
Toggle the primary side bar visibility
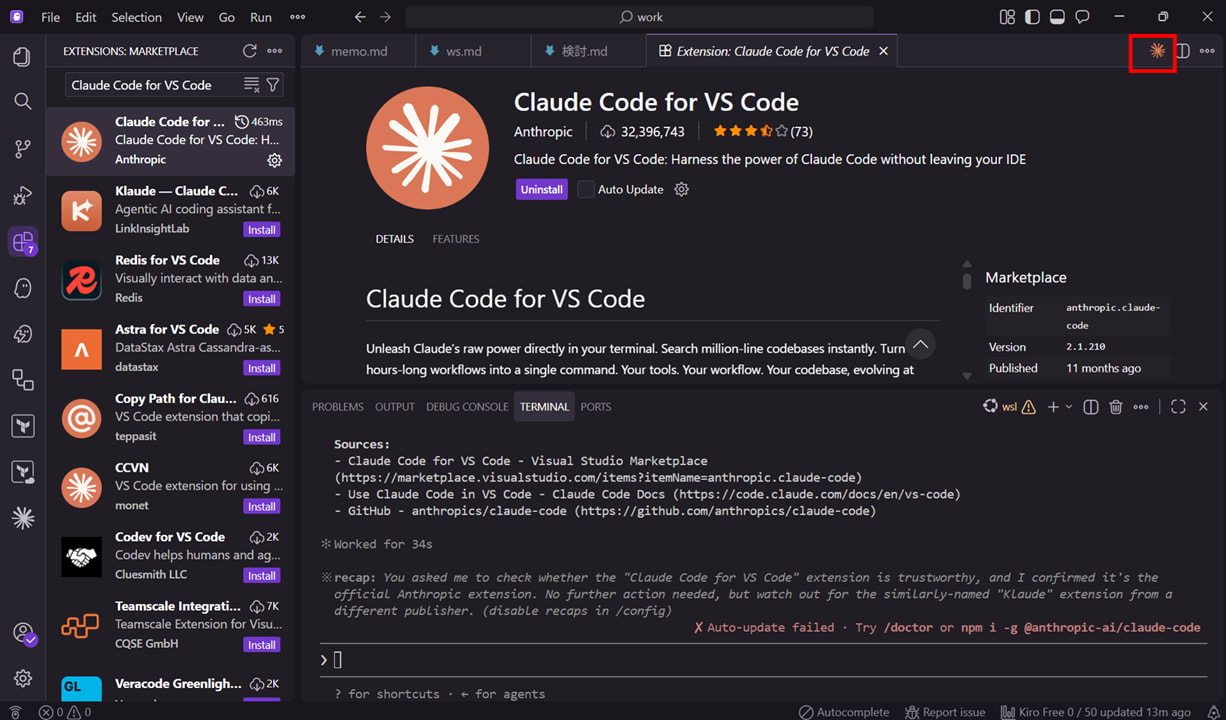click(1032, 17)
